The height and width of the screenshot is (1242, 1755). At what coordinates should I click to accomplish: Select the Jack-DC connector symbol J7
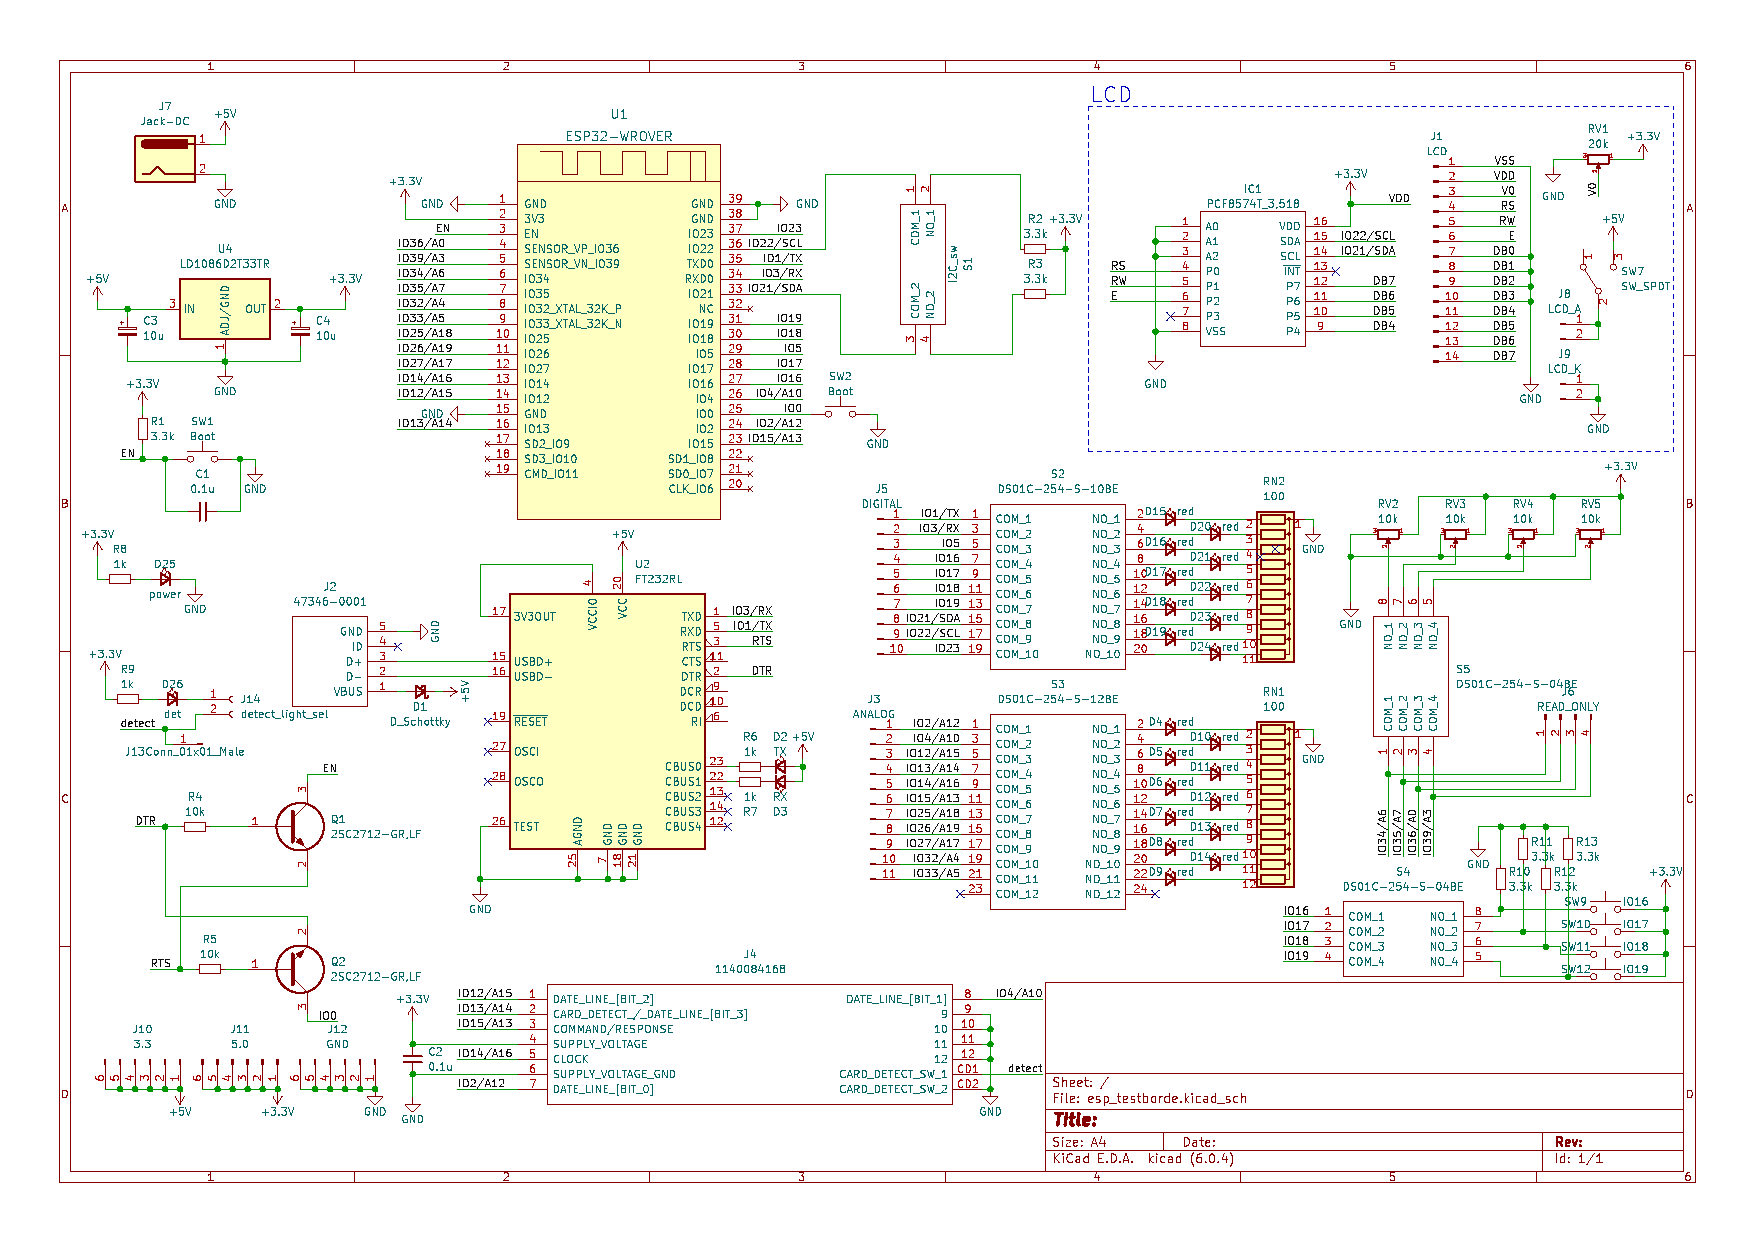click(x=165, y=158)
